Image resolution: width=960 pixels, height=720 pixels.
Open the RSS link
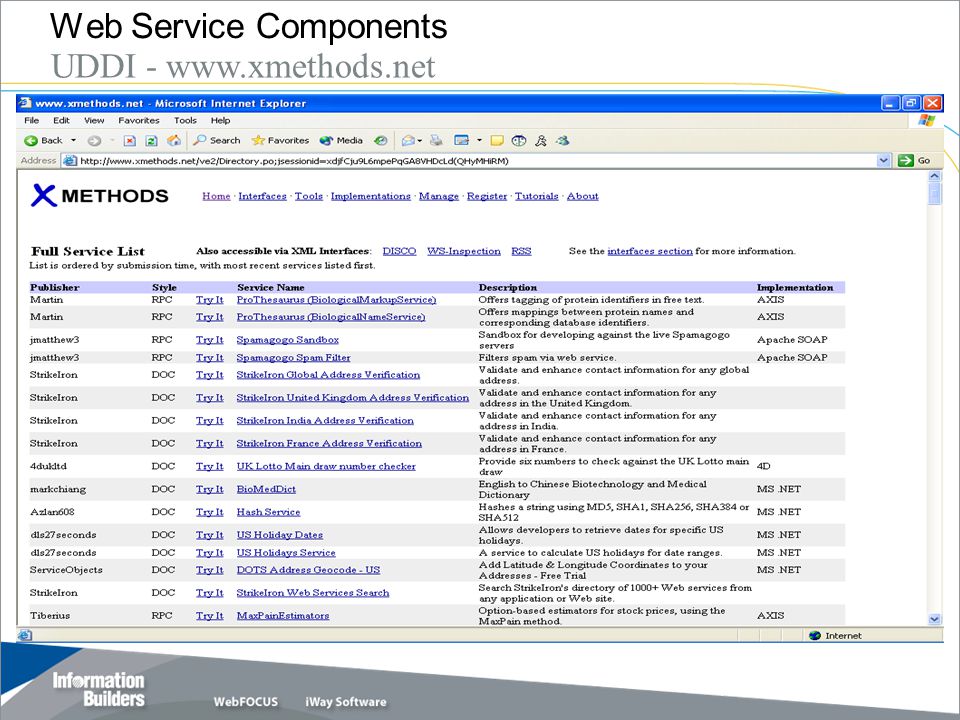click(x=521, y=251)
